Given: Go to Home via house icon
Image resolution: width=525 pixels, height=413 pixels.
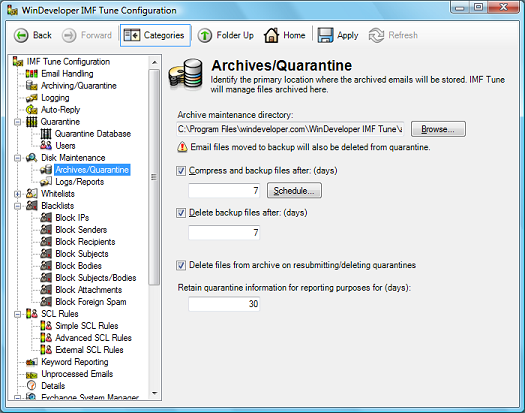Looking at the screenshot, I should pos(271,35).
